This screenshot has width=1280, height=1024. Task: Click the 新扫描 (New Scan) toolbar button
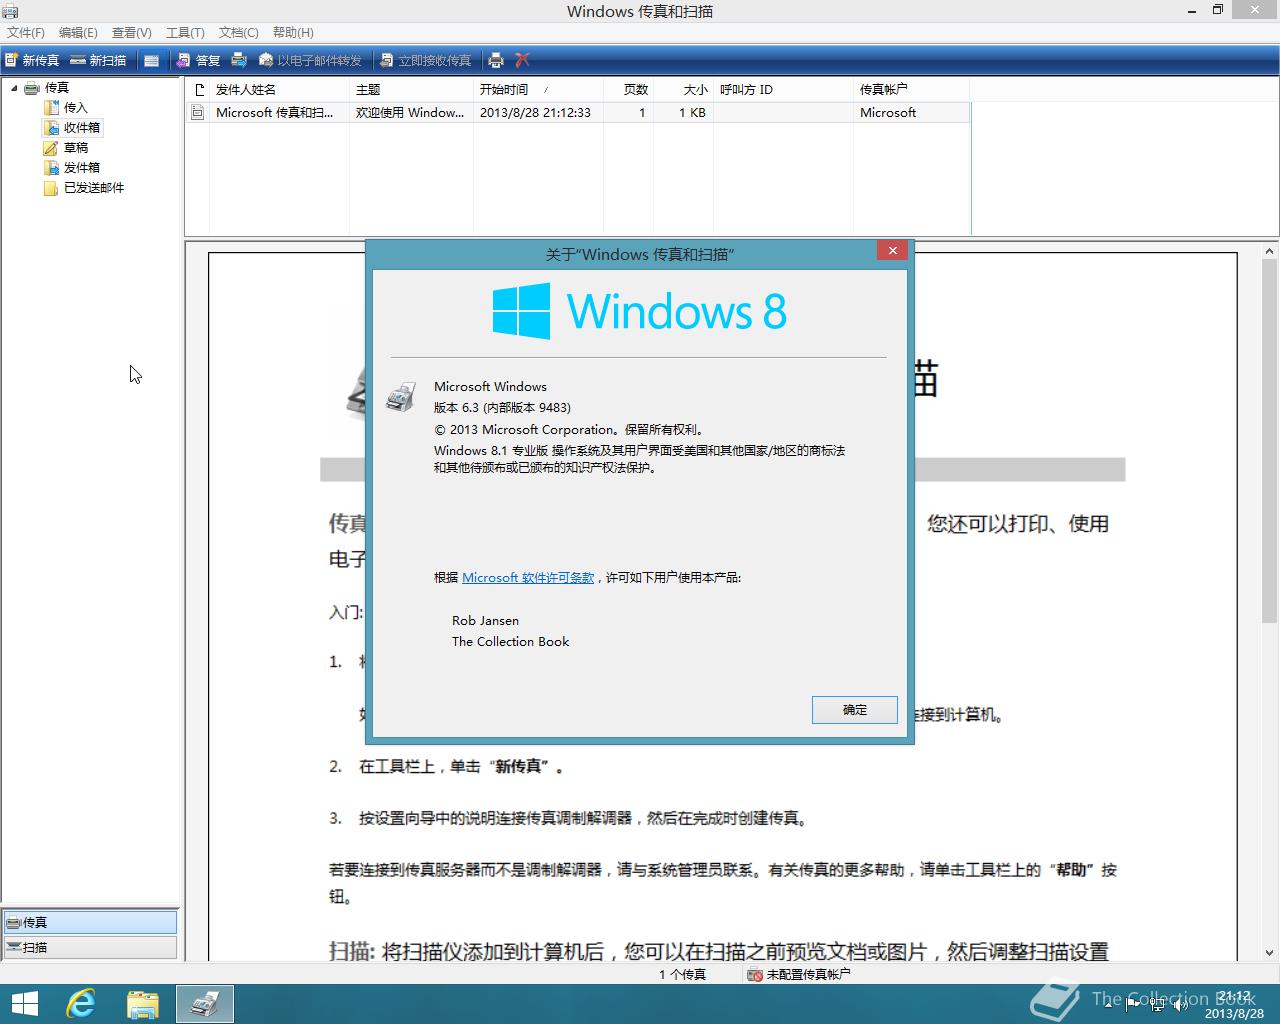(99, 60)
